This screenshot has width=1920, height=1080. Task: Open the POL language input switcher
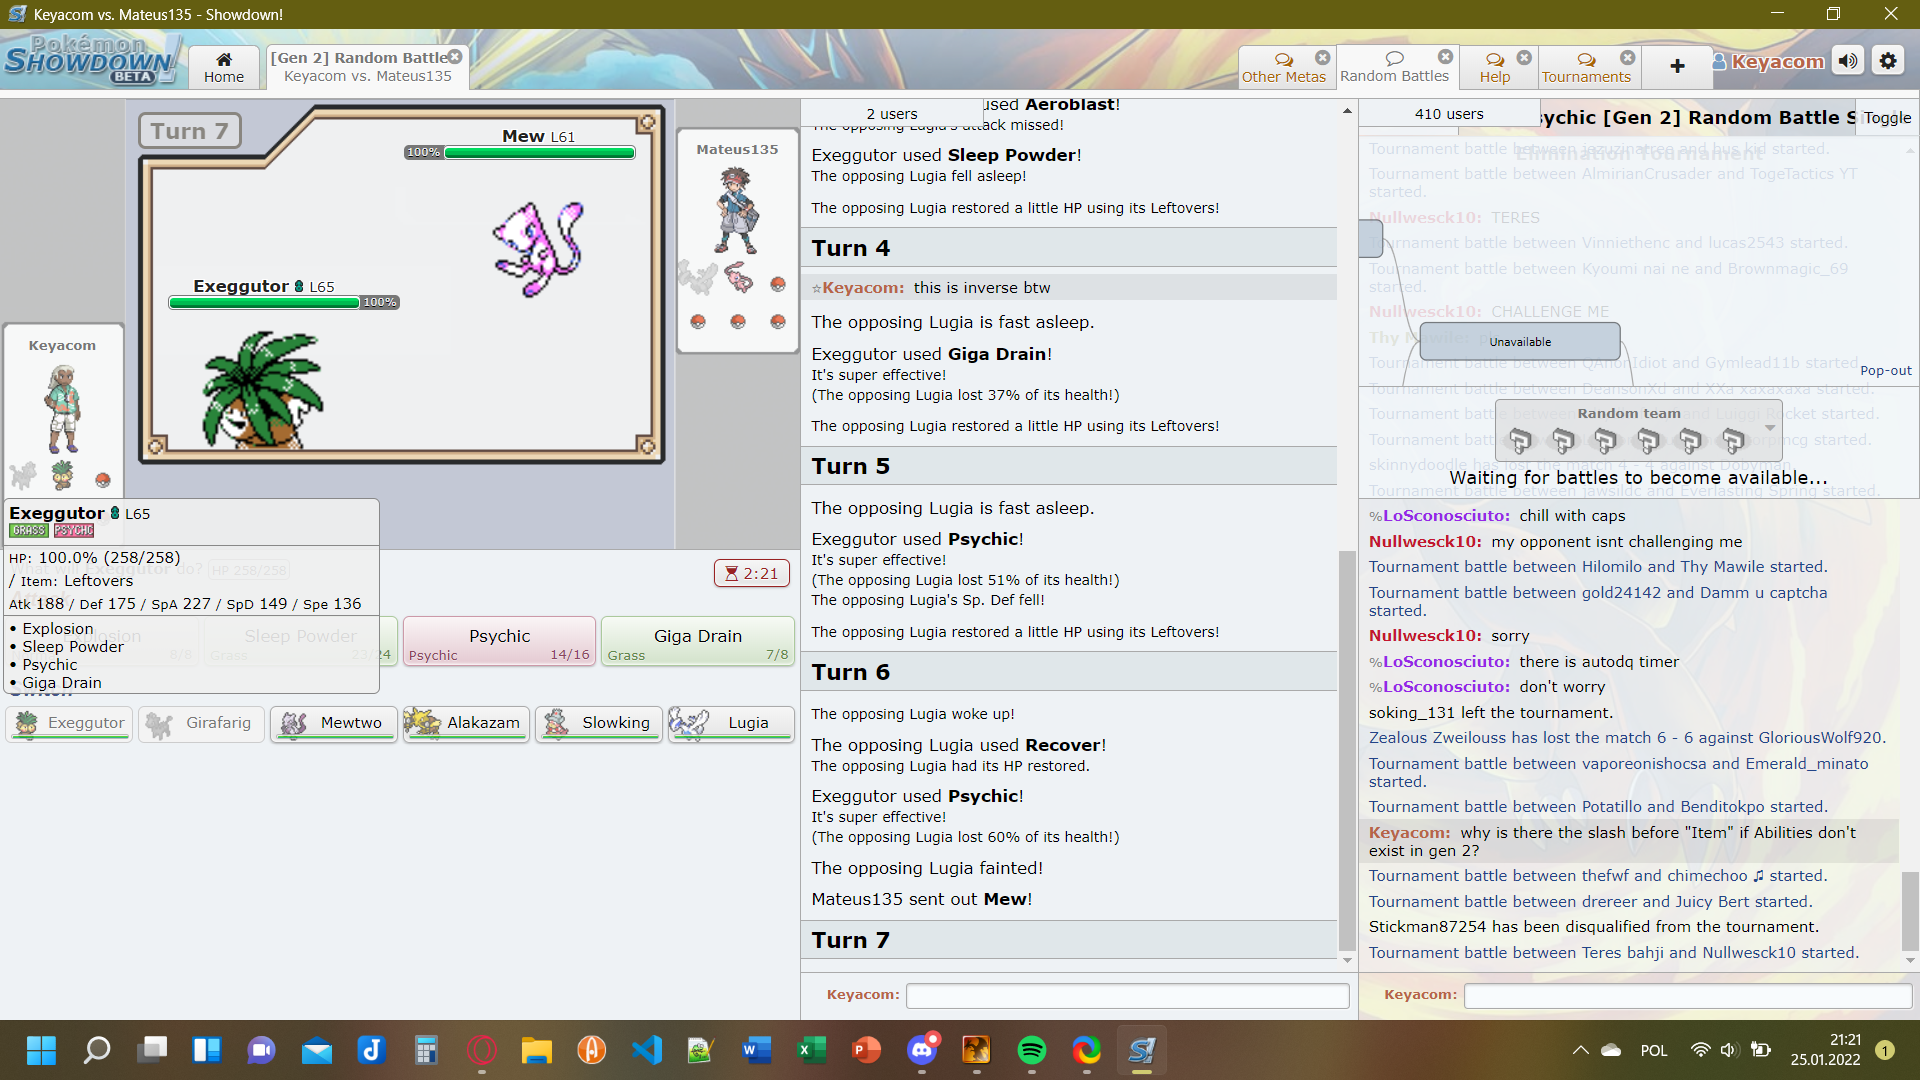click(x=1654, y=1050)
